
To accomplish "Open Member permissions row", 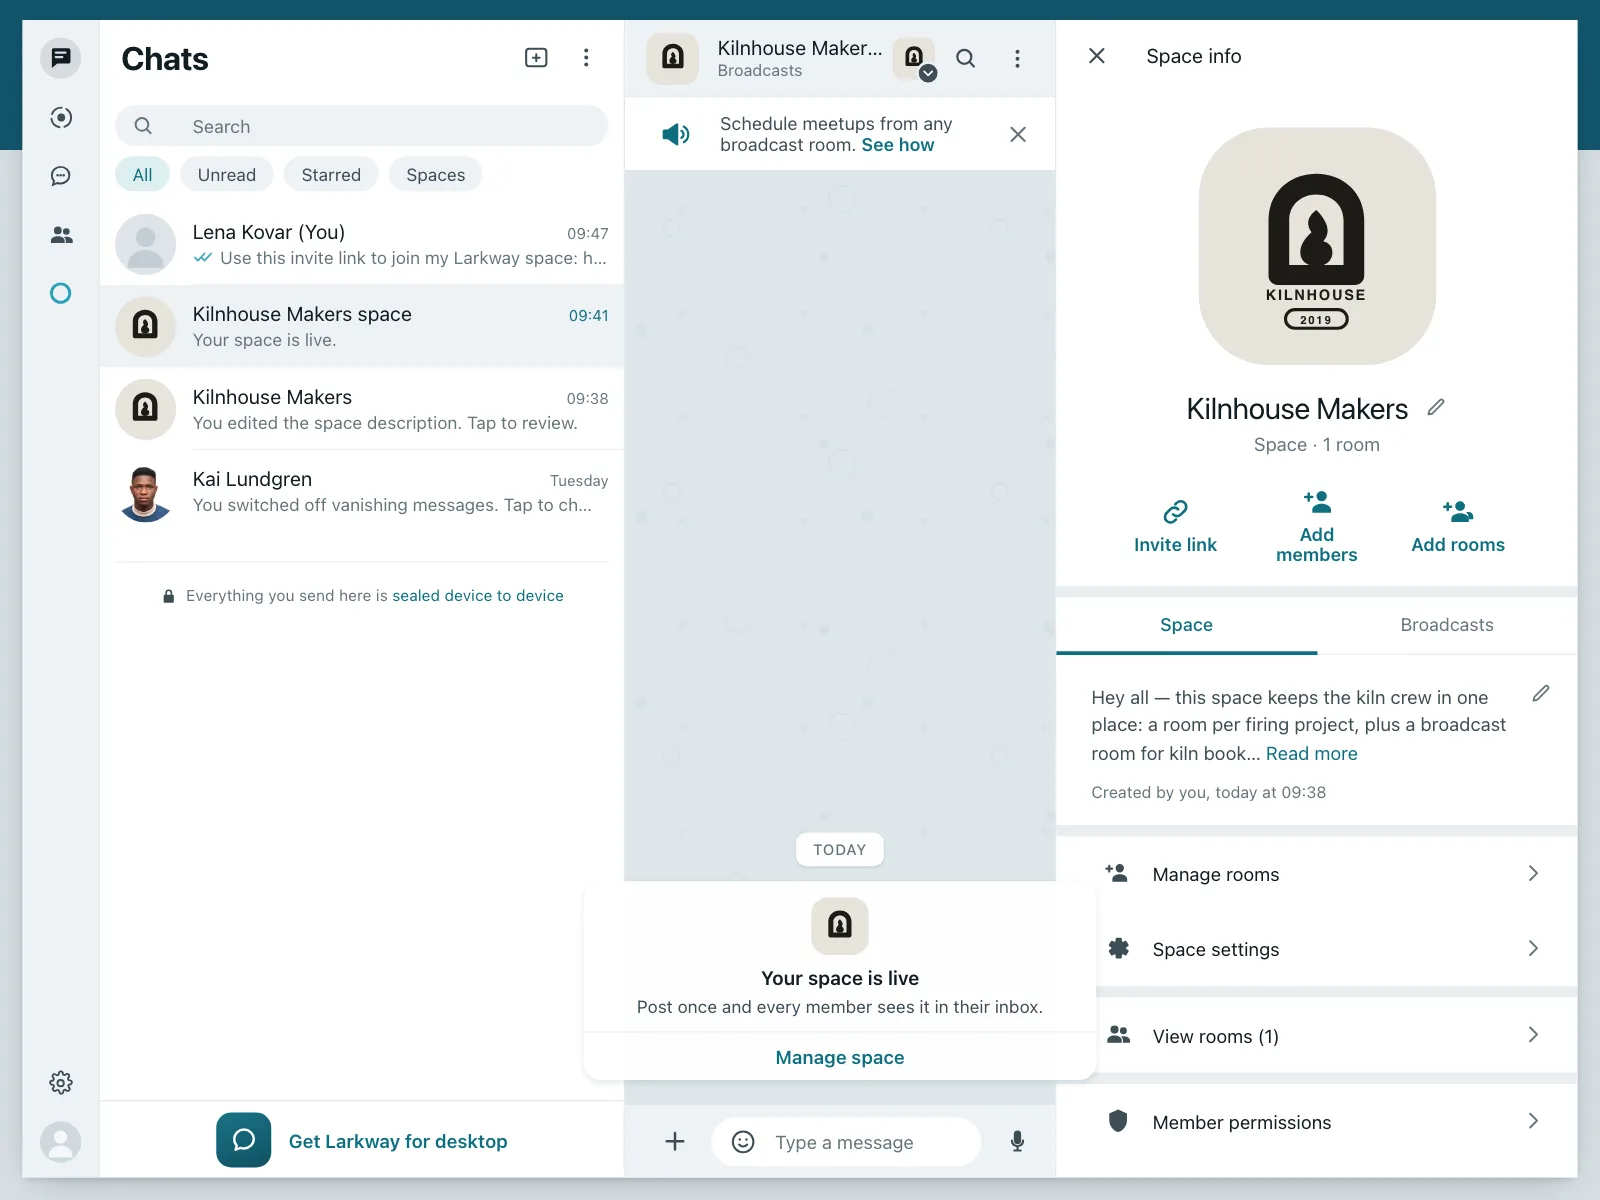I will click(1317, 1122).
